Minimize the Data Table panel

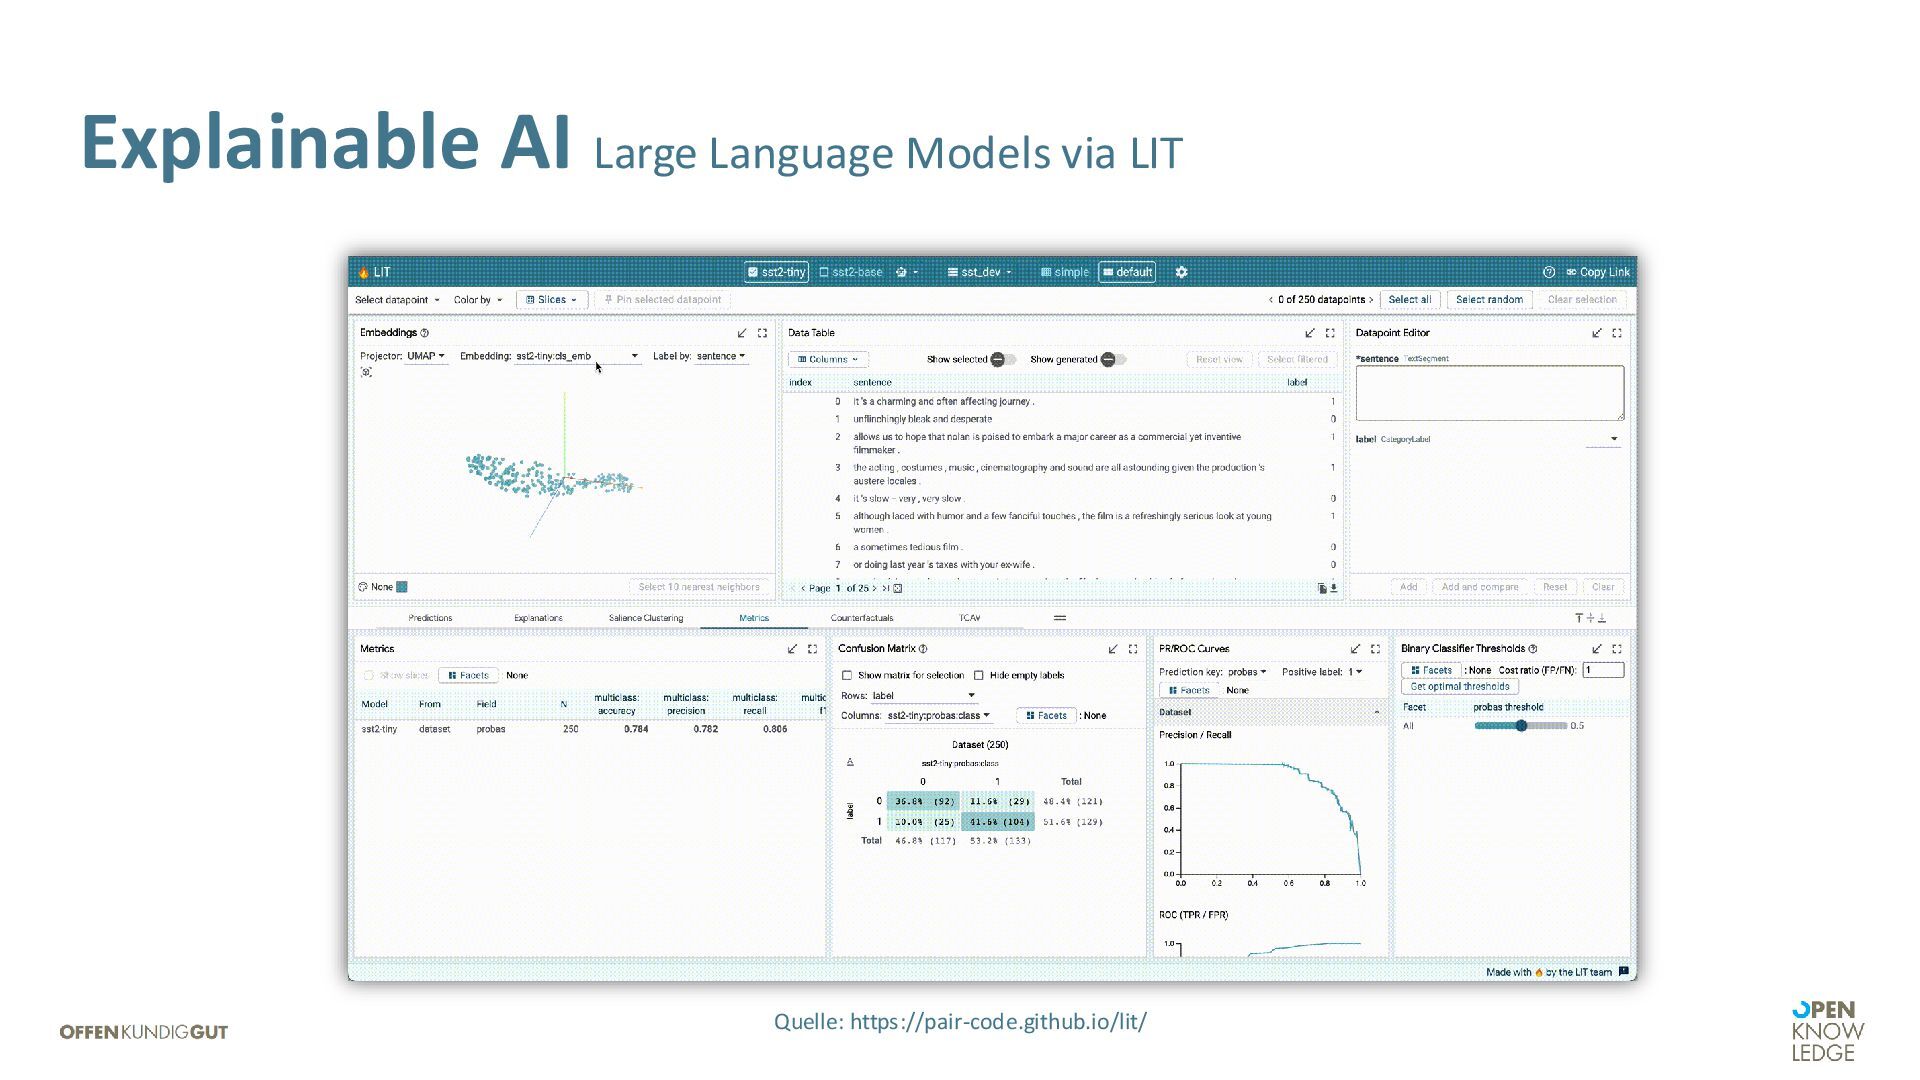[1310, 333]
